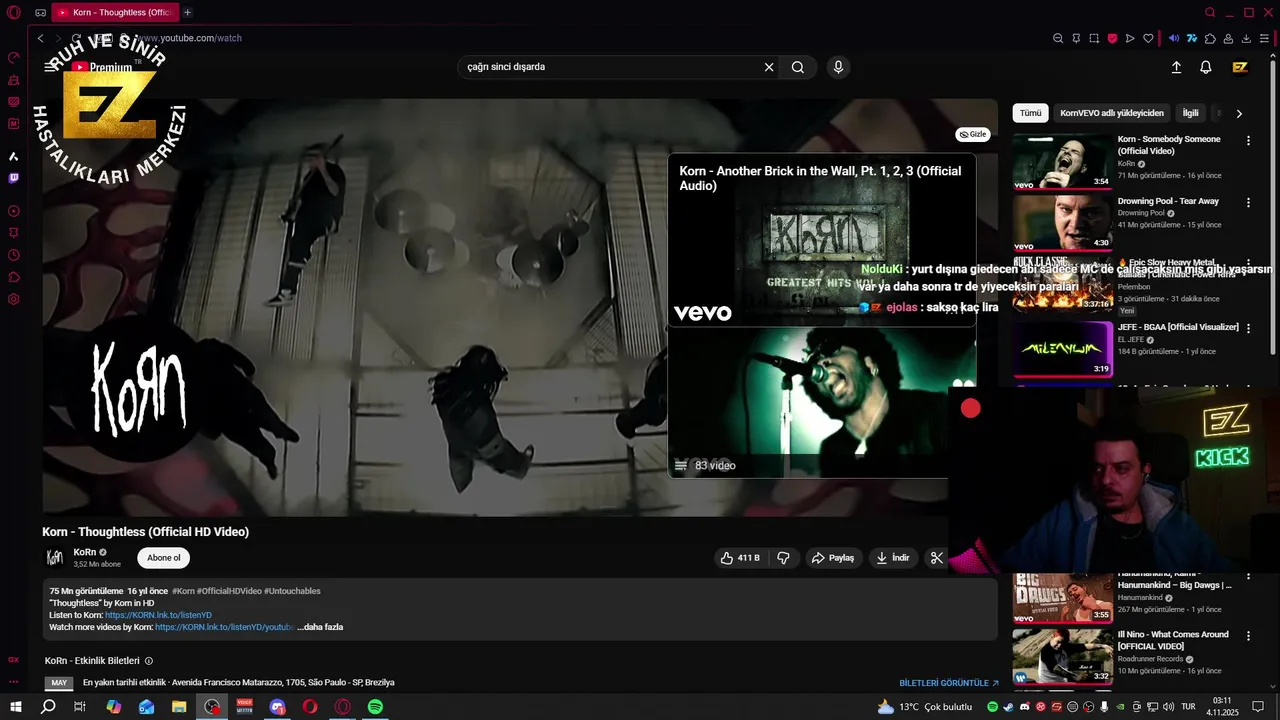1280x720 pixels.
Task: Click the #Untouchables hashtag
Action: pyautogui.click(x=292, y=591)
